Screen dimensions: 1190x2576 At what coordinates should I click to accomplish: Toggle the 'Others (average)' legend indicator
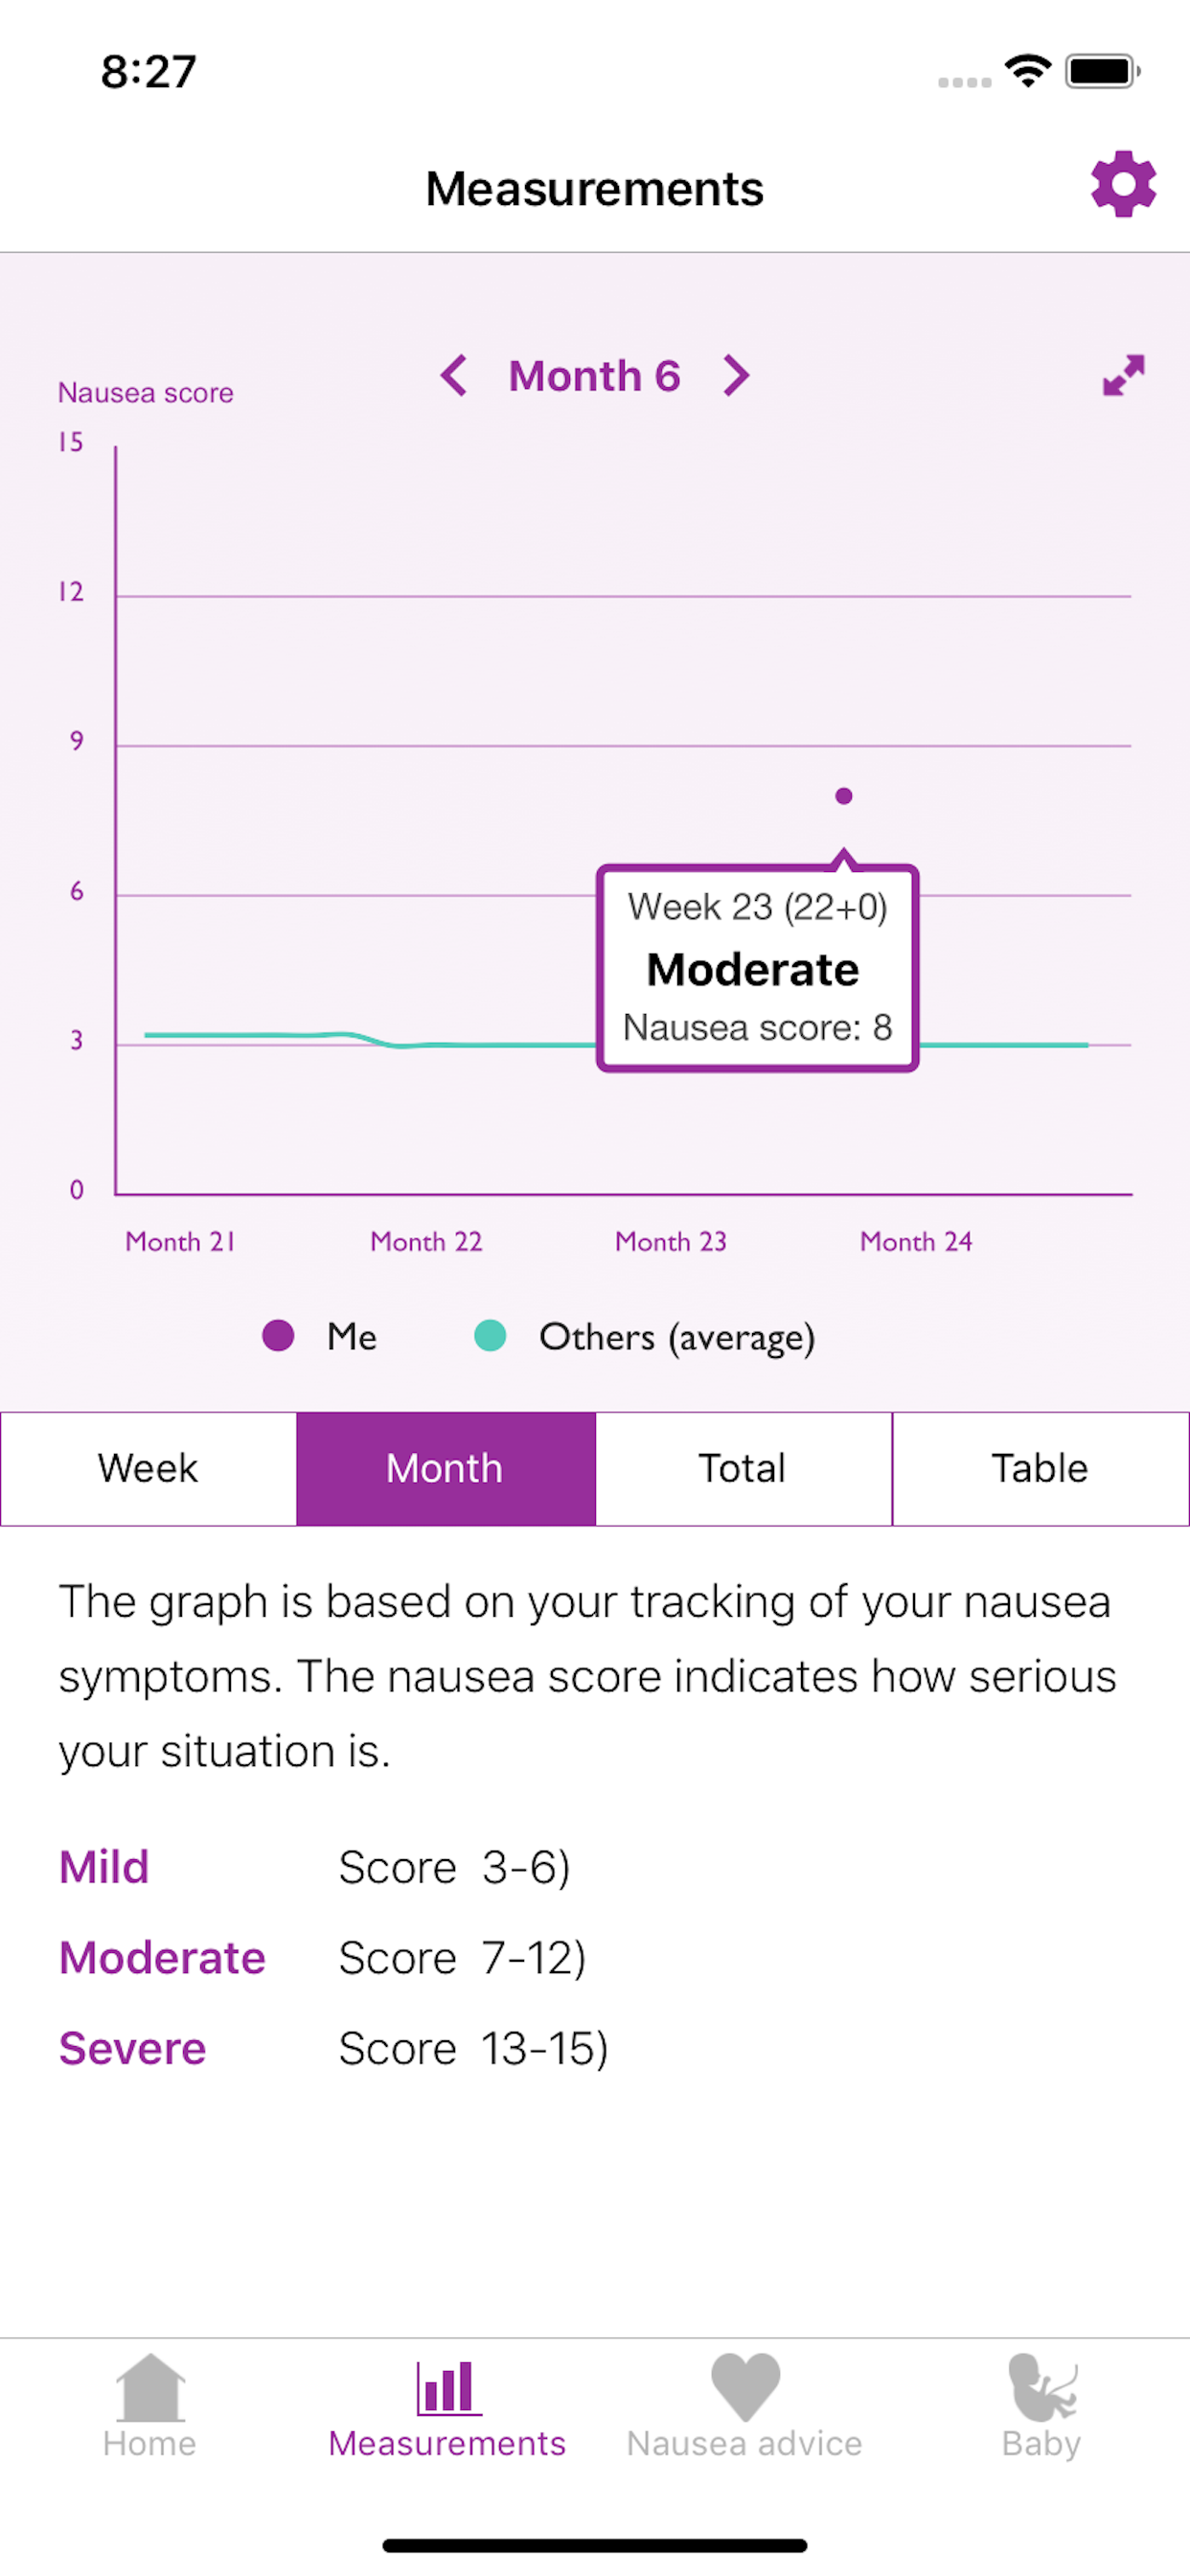tap(491, 1336)
